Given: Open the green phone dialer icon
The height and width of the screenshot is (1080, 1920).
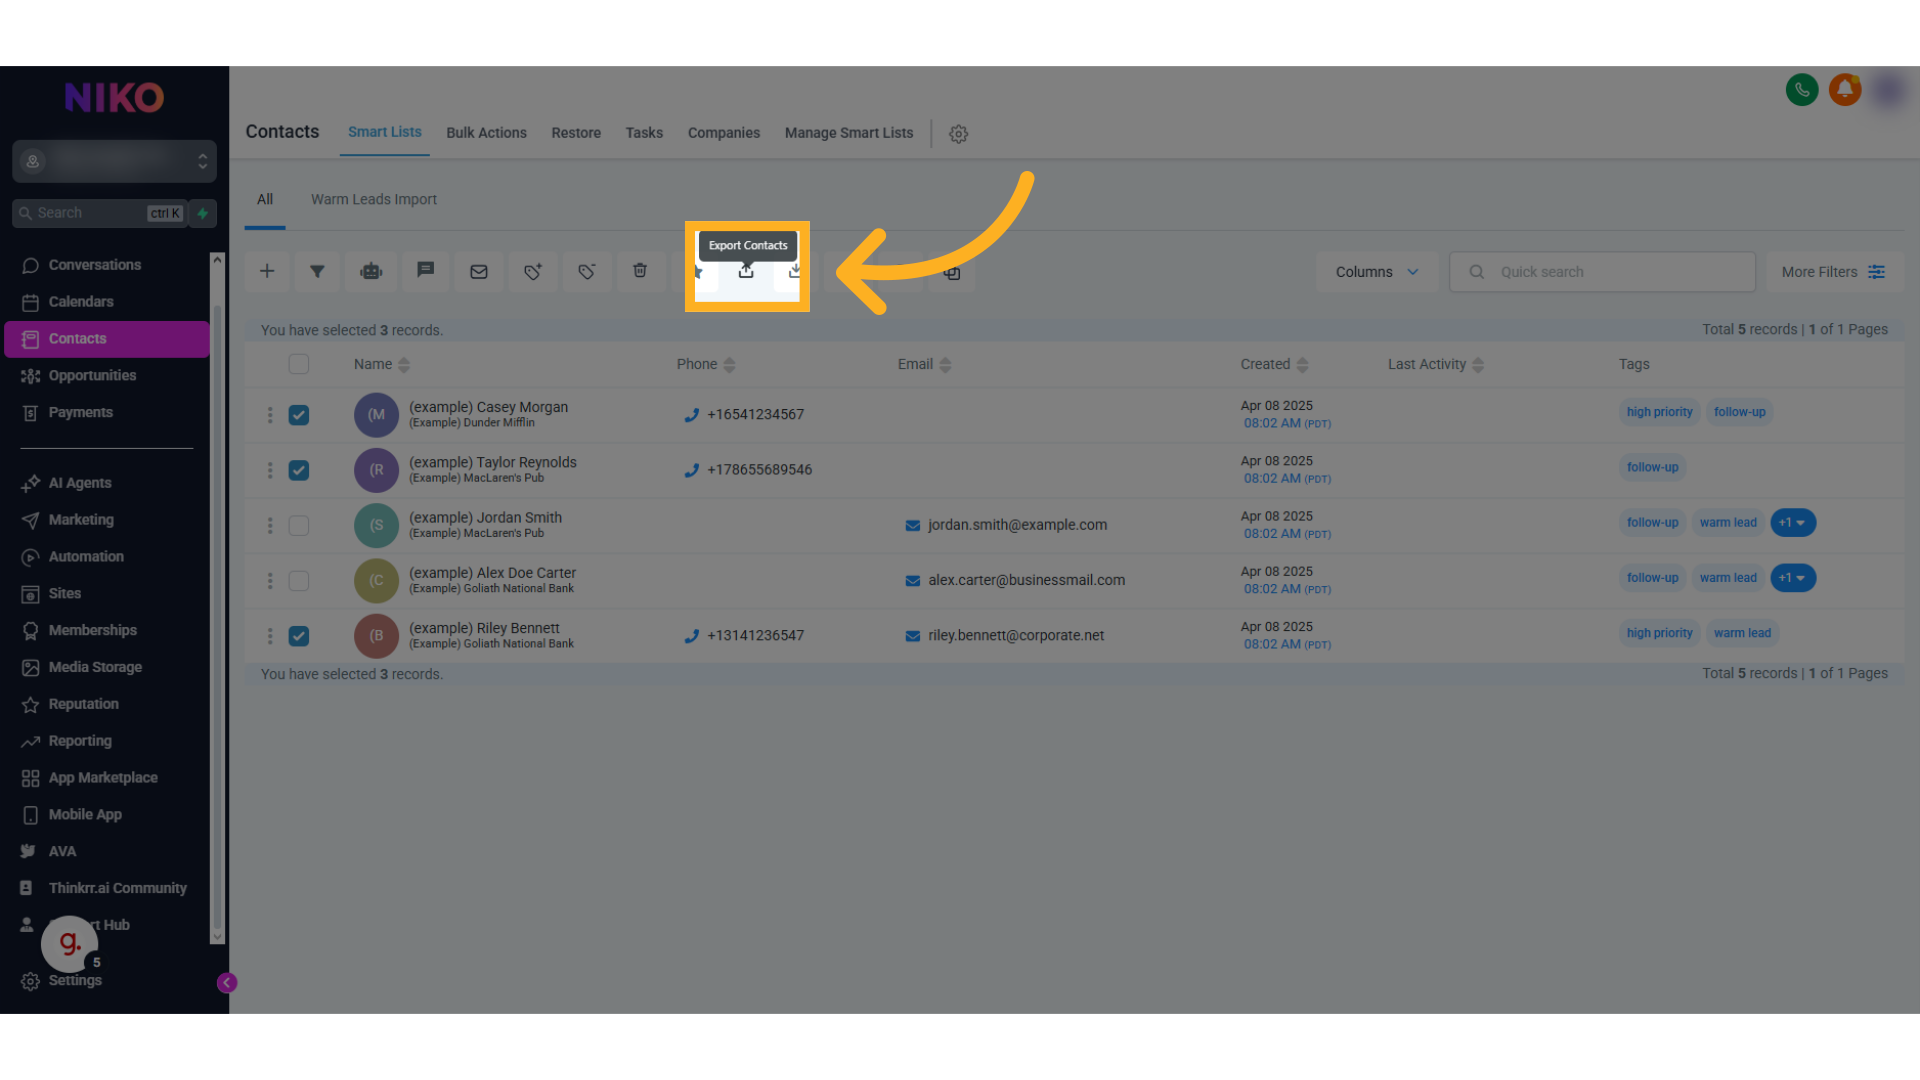Looking at the screenshot, I should point(1802,90).
